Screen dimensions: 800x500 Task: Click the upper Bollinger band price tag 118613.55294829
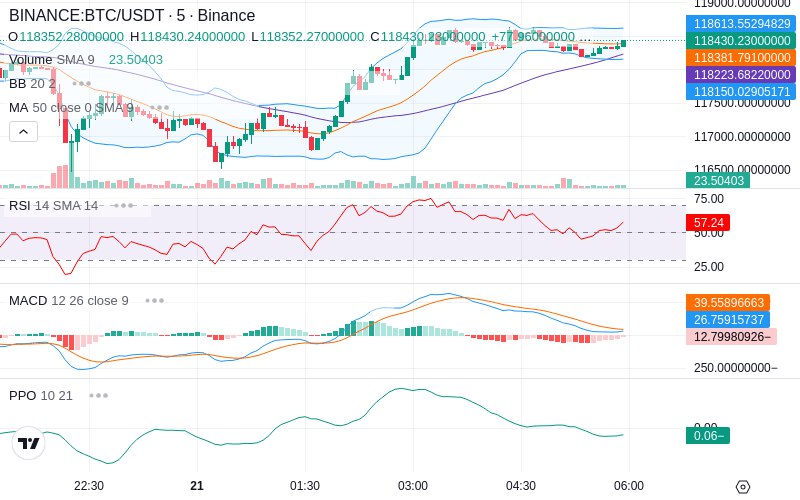pos(741,23)
